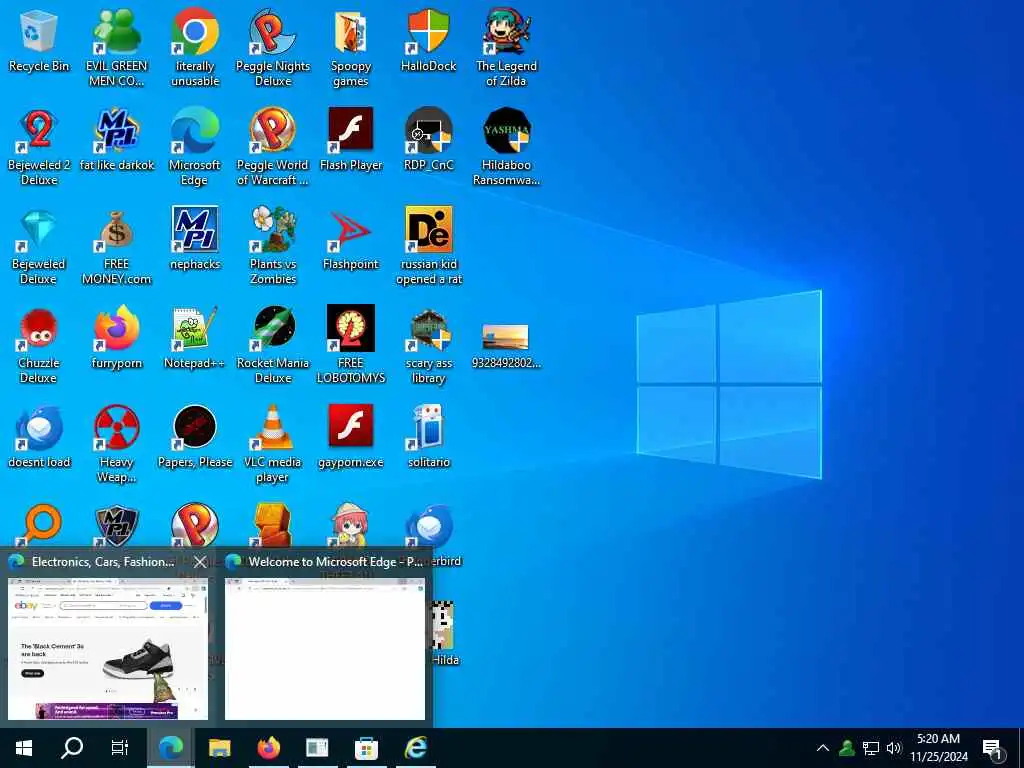The image size is (1024, 768).
Task: Click the Edge icon on the taskbar
Action: tap(171, 748)
